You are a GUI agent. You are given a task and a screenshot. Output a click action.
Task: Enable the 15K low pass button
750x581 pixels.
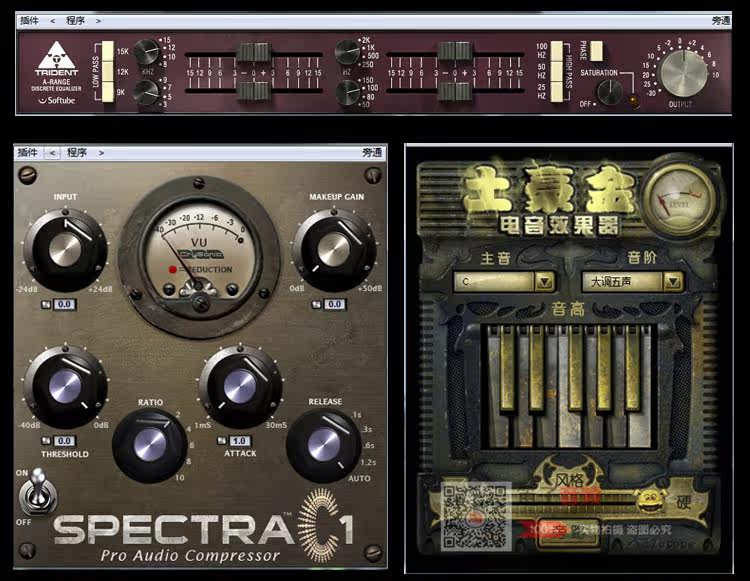point(108,51)
